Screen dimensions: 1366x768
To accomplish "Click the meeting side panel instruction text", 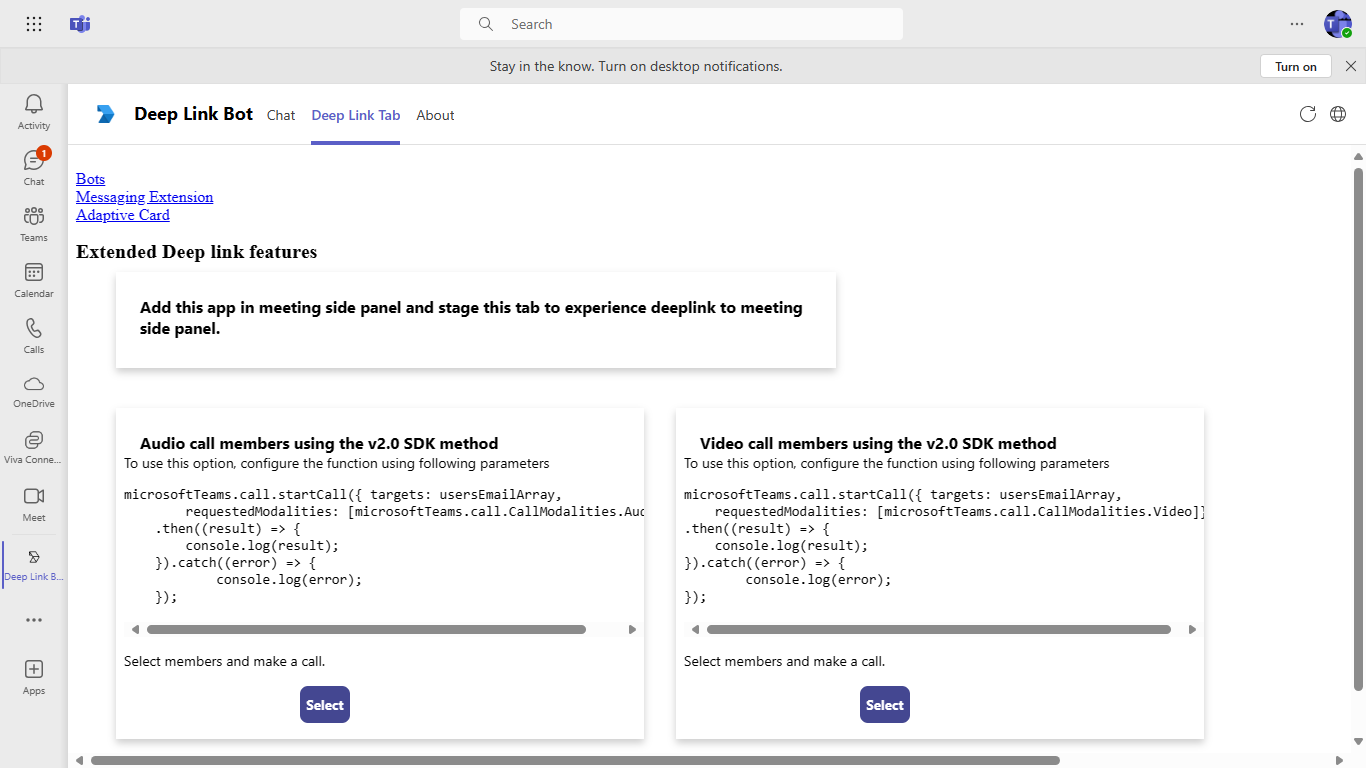I will pyautogui.click(x=471, y=318).
